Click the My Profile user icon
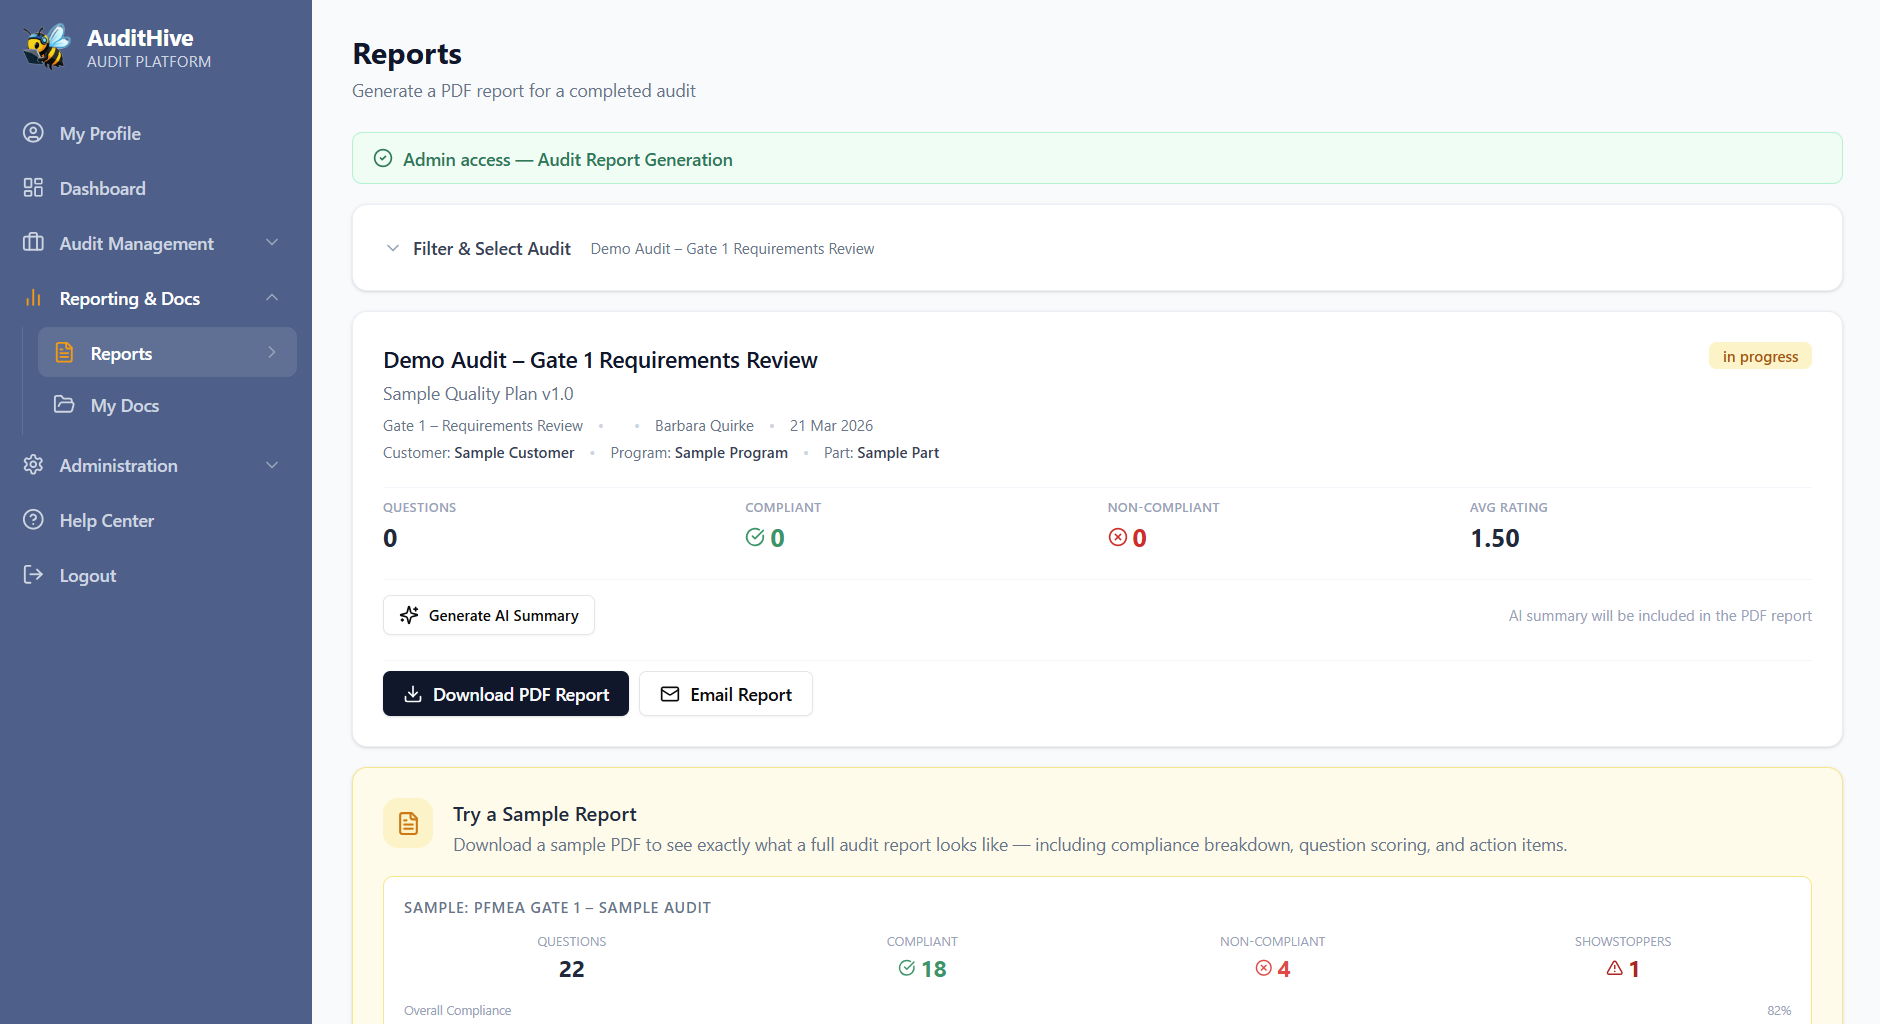Viewport: 1880px width, 1024px height. pyautogui.click(x=33, y=133)
